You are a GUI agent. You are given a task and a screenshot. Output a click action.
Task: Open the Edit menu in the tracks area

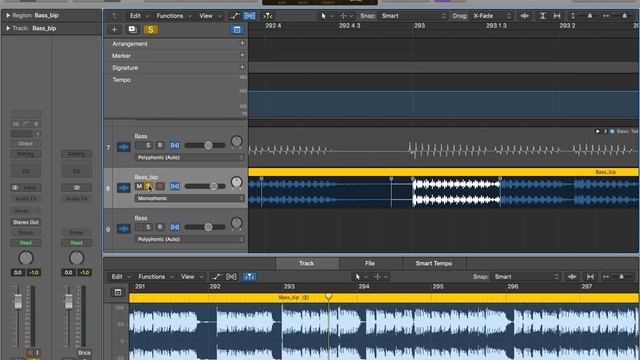point(139,16)
